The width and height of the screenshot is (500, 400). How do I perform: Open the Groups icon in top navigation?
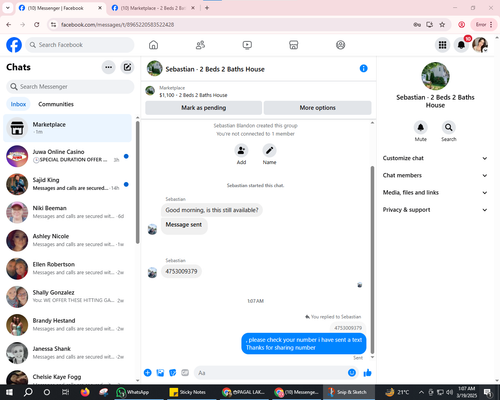[x=340, y=45]
